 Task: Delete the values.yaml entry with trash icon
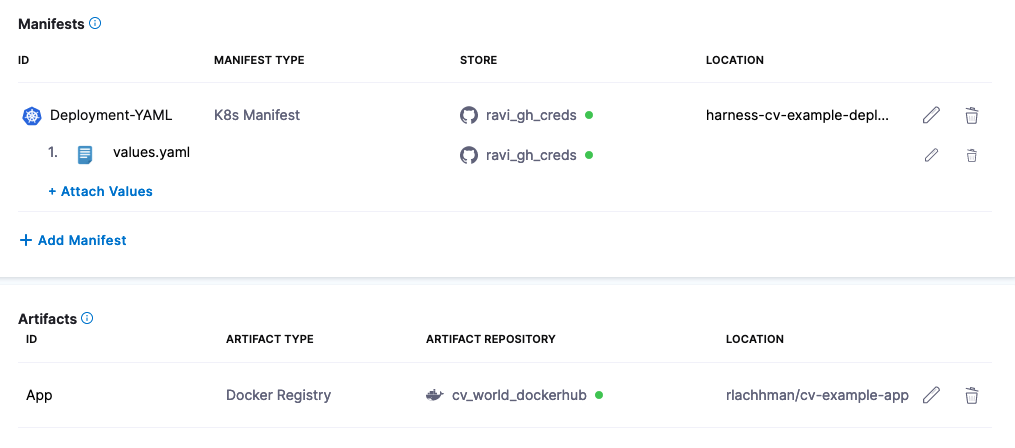coord(971,155)
